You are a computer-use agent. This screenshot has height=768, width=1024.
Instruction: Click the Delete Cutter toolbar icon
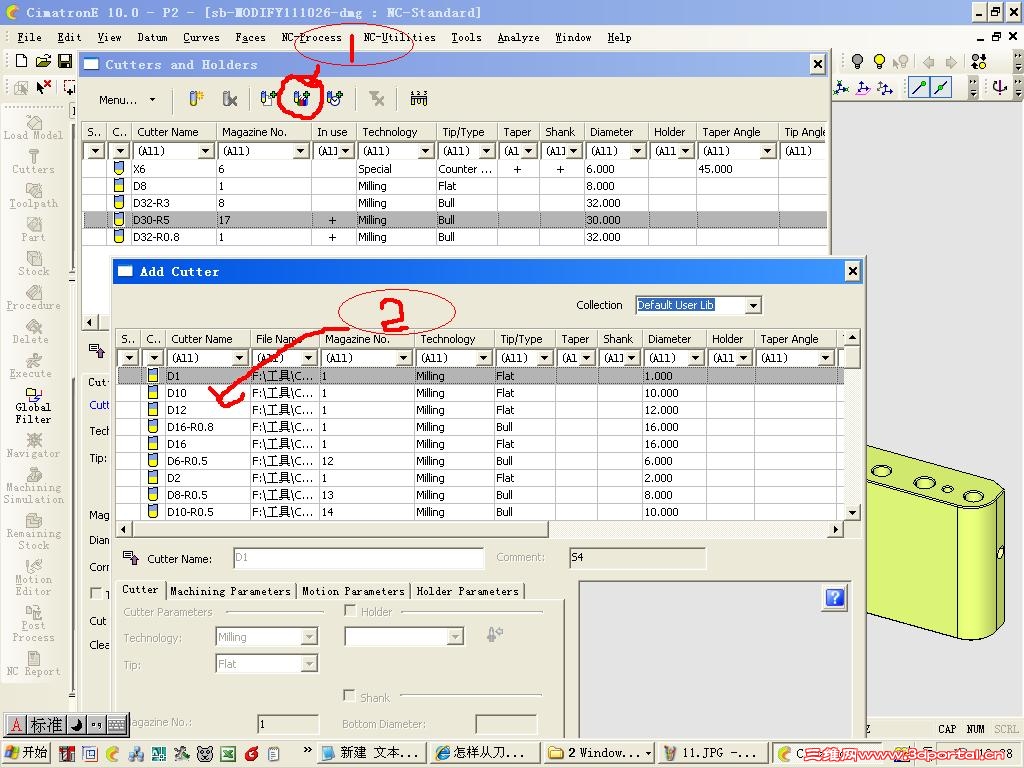coord(230,99)
